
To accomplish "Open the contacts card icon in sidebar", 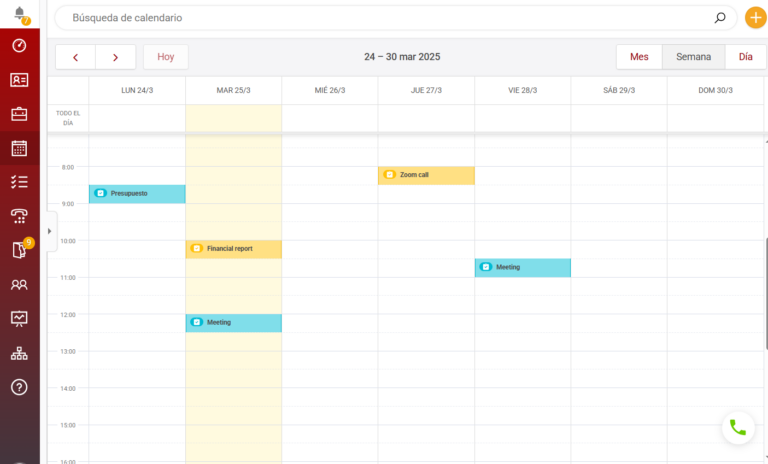I will tap(19, 80).
